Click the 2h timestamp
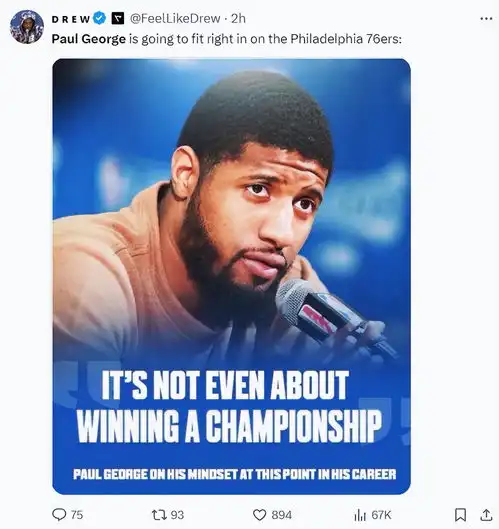Viewport: 499px width, 529px height. click(238, 19)
